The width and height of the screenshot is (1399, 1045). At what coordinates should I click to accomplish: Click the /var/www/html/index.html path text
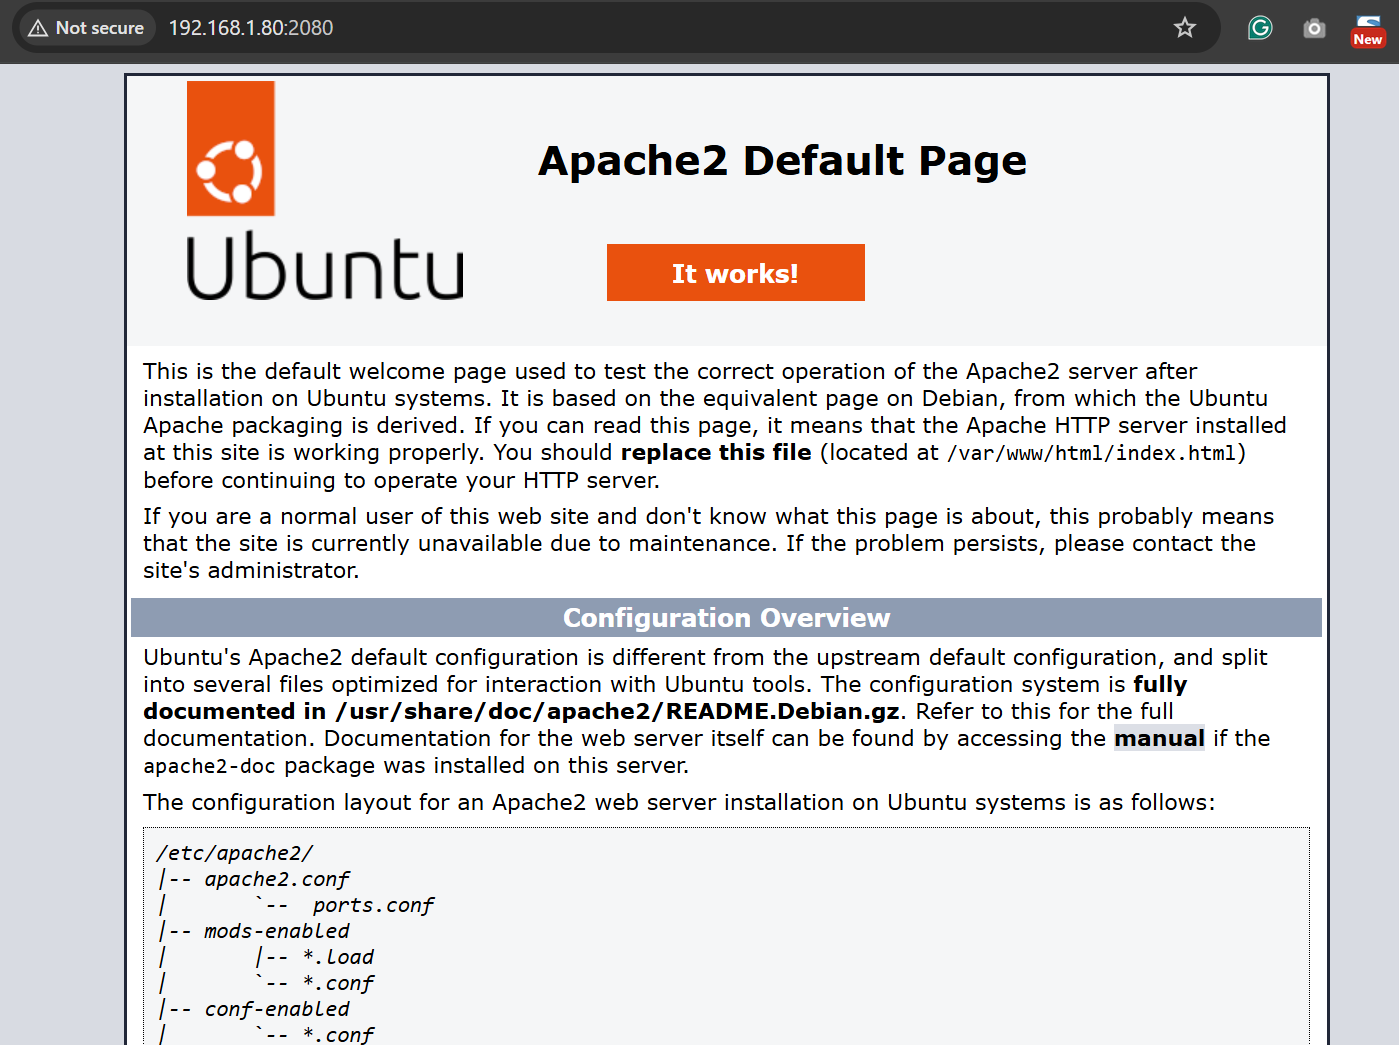pyautogui.click(x=1092, y=453)
